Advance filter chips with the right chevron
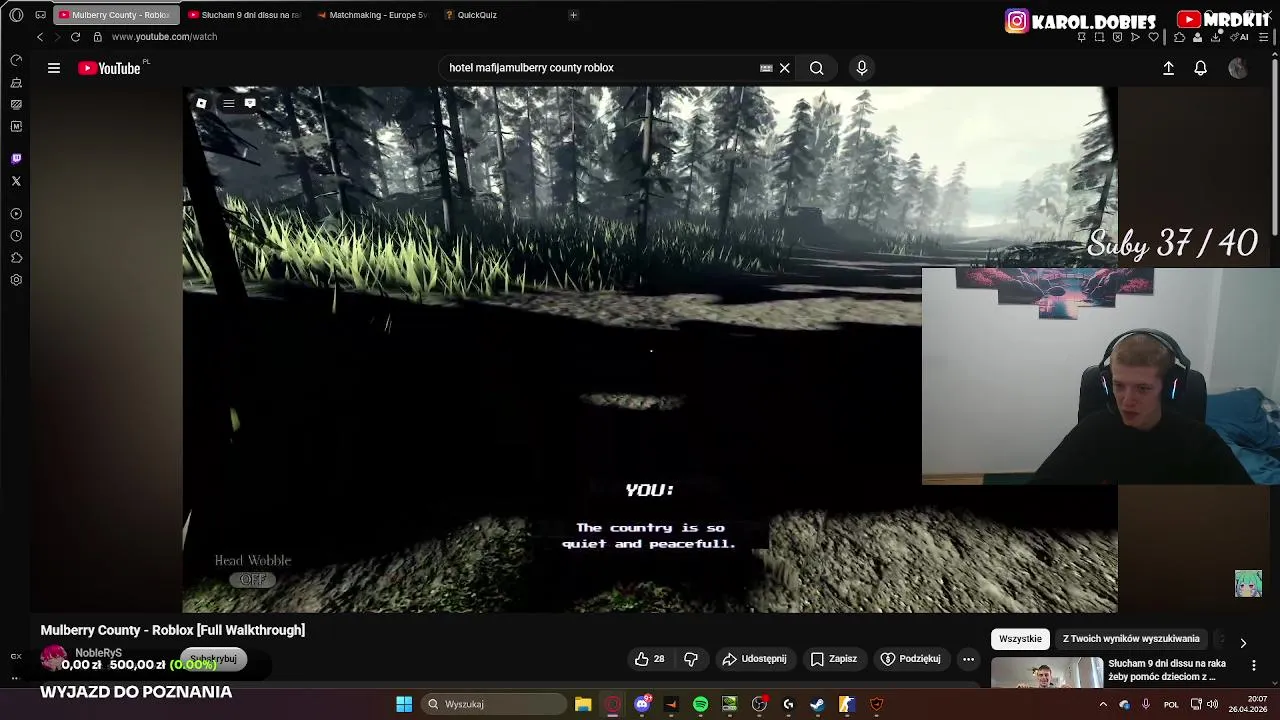This screenshot has width=1280, height=720. [1243, 643]
